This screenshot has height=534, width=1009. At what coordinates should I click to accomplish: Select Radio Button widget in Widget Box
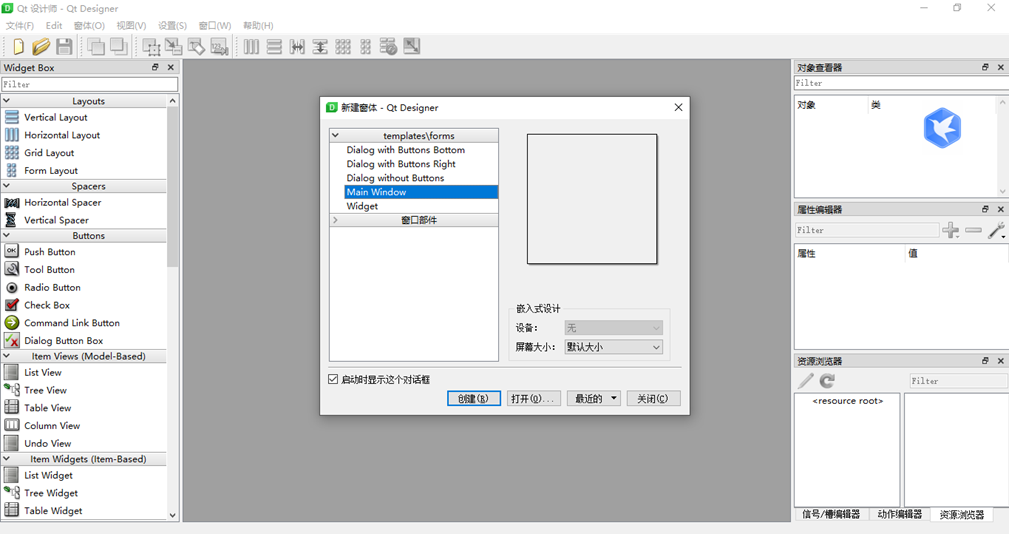point(52,287)
